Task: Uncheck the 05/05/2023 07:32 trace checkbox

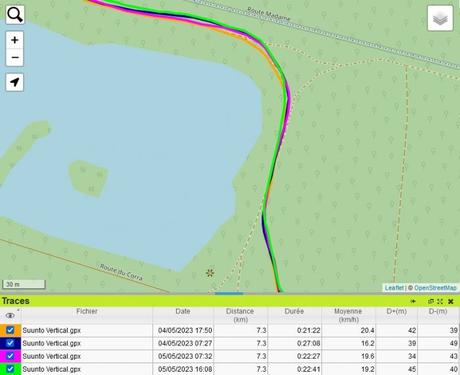Action: tap(10, 356)
